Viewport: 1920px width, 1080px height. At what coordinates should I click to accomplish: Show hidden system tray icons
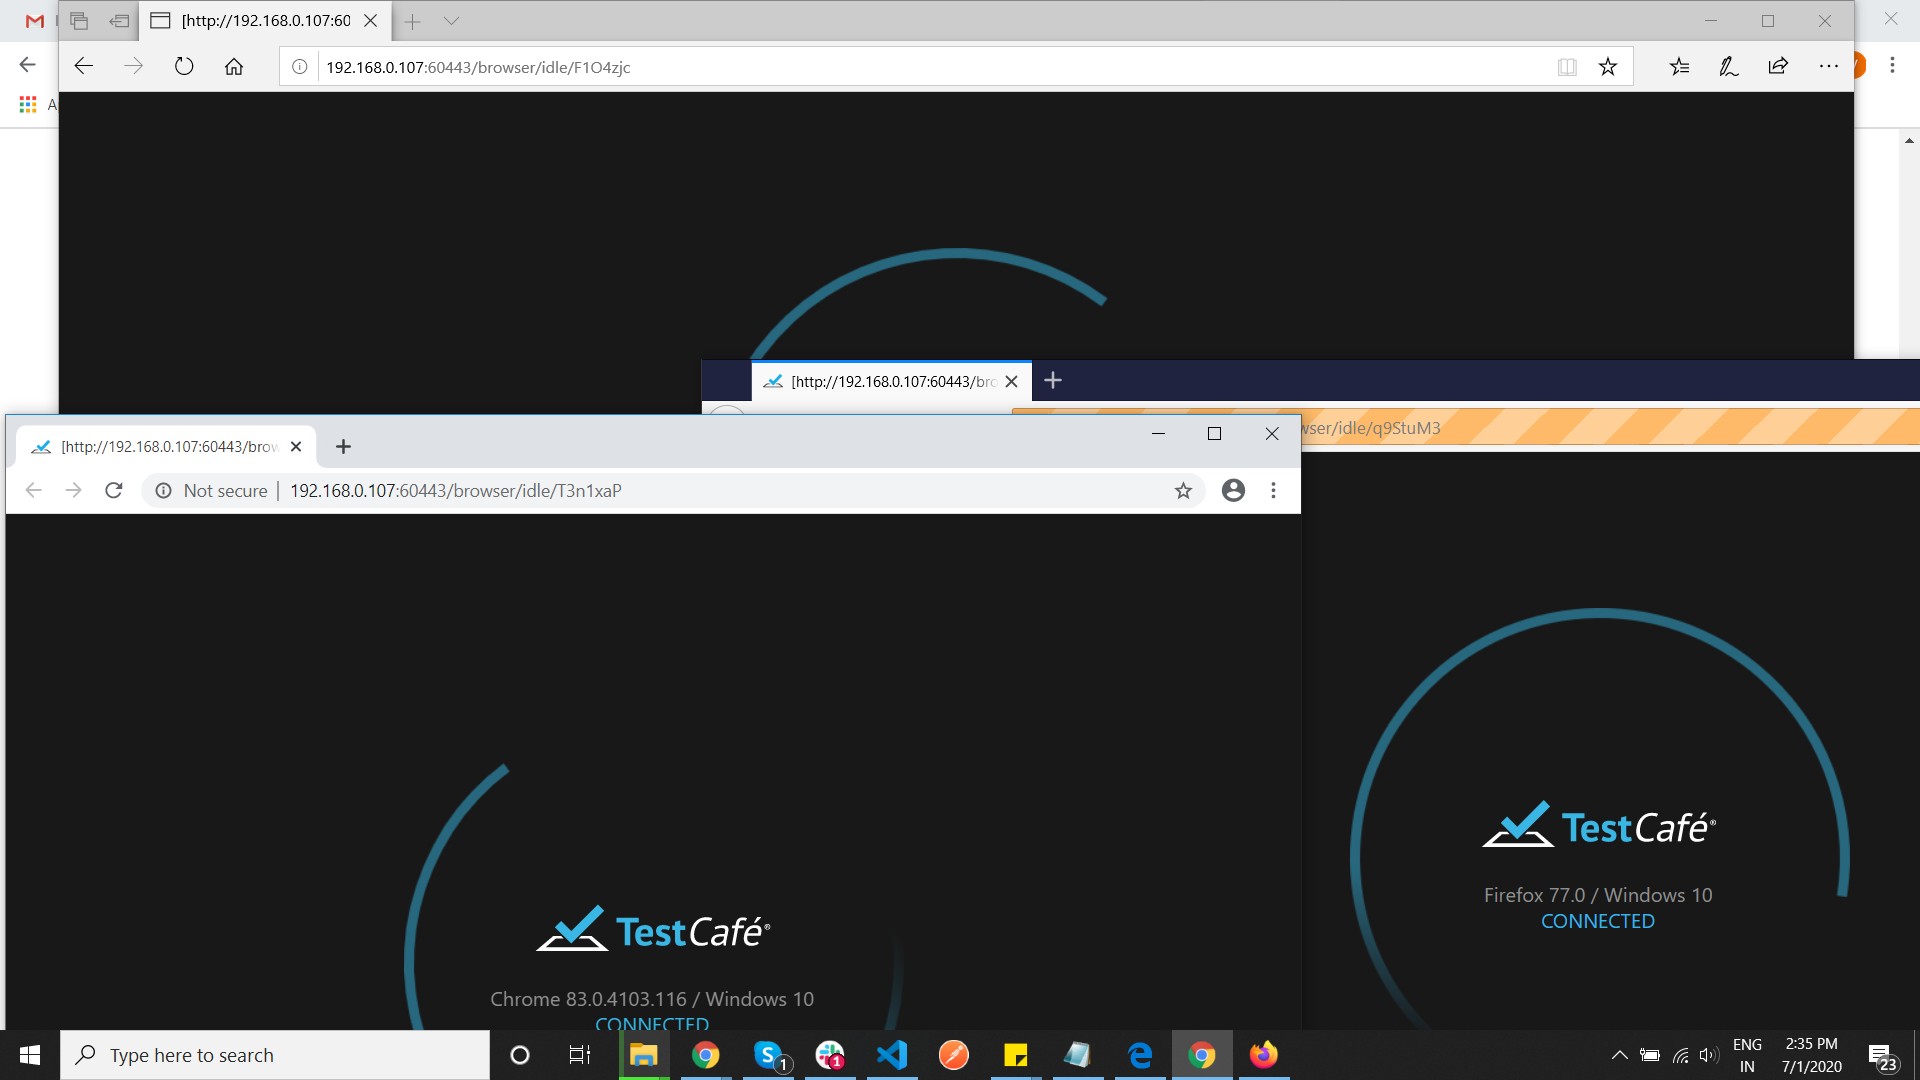(1619, 1055)
